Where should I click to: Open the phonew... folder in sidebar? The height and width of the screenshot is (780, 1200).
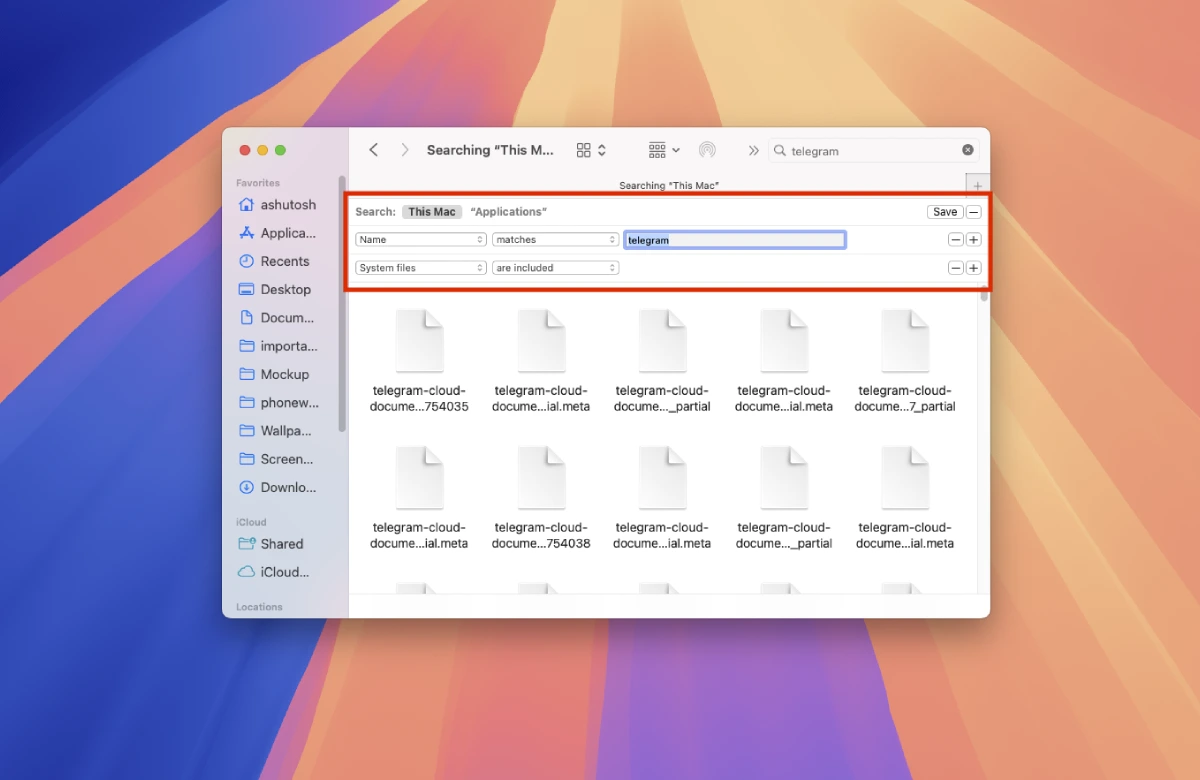tap(280, 403)
